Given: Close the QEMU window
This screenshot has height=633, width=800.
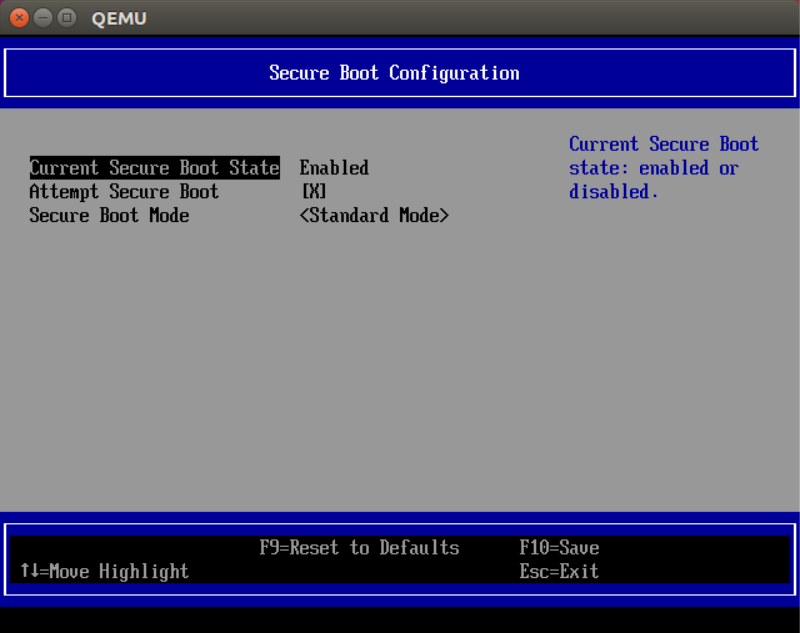Looking at the screenshot, I should tap(19, 18).
